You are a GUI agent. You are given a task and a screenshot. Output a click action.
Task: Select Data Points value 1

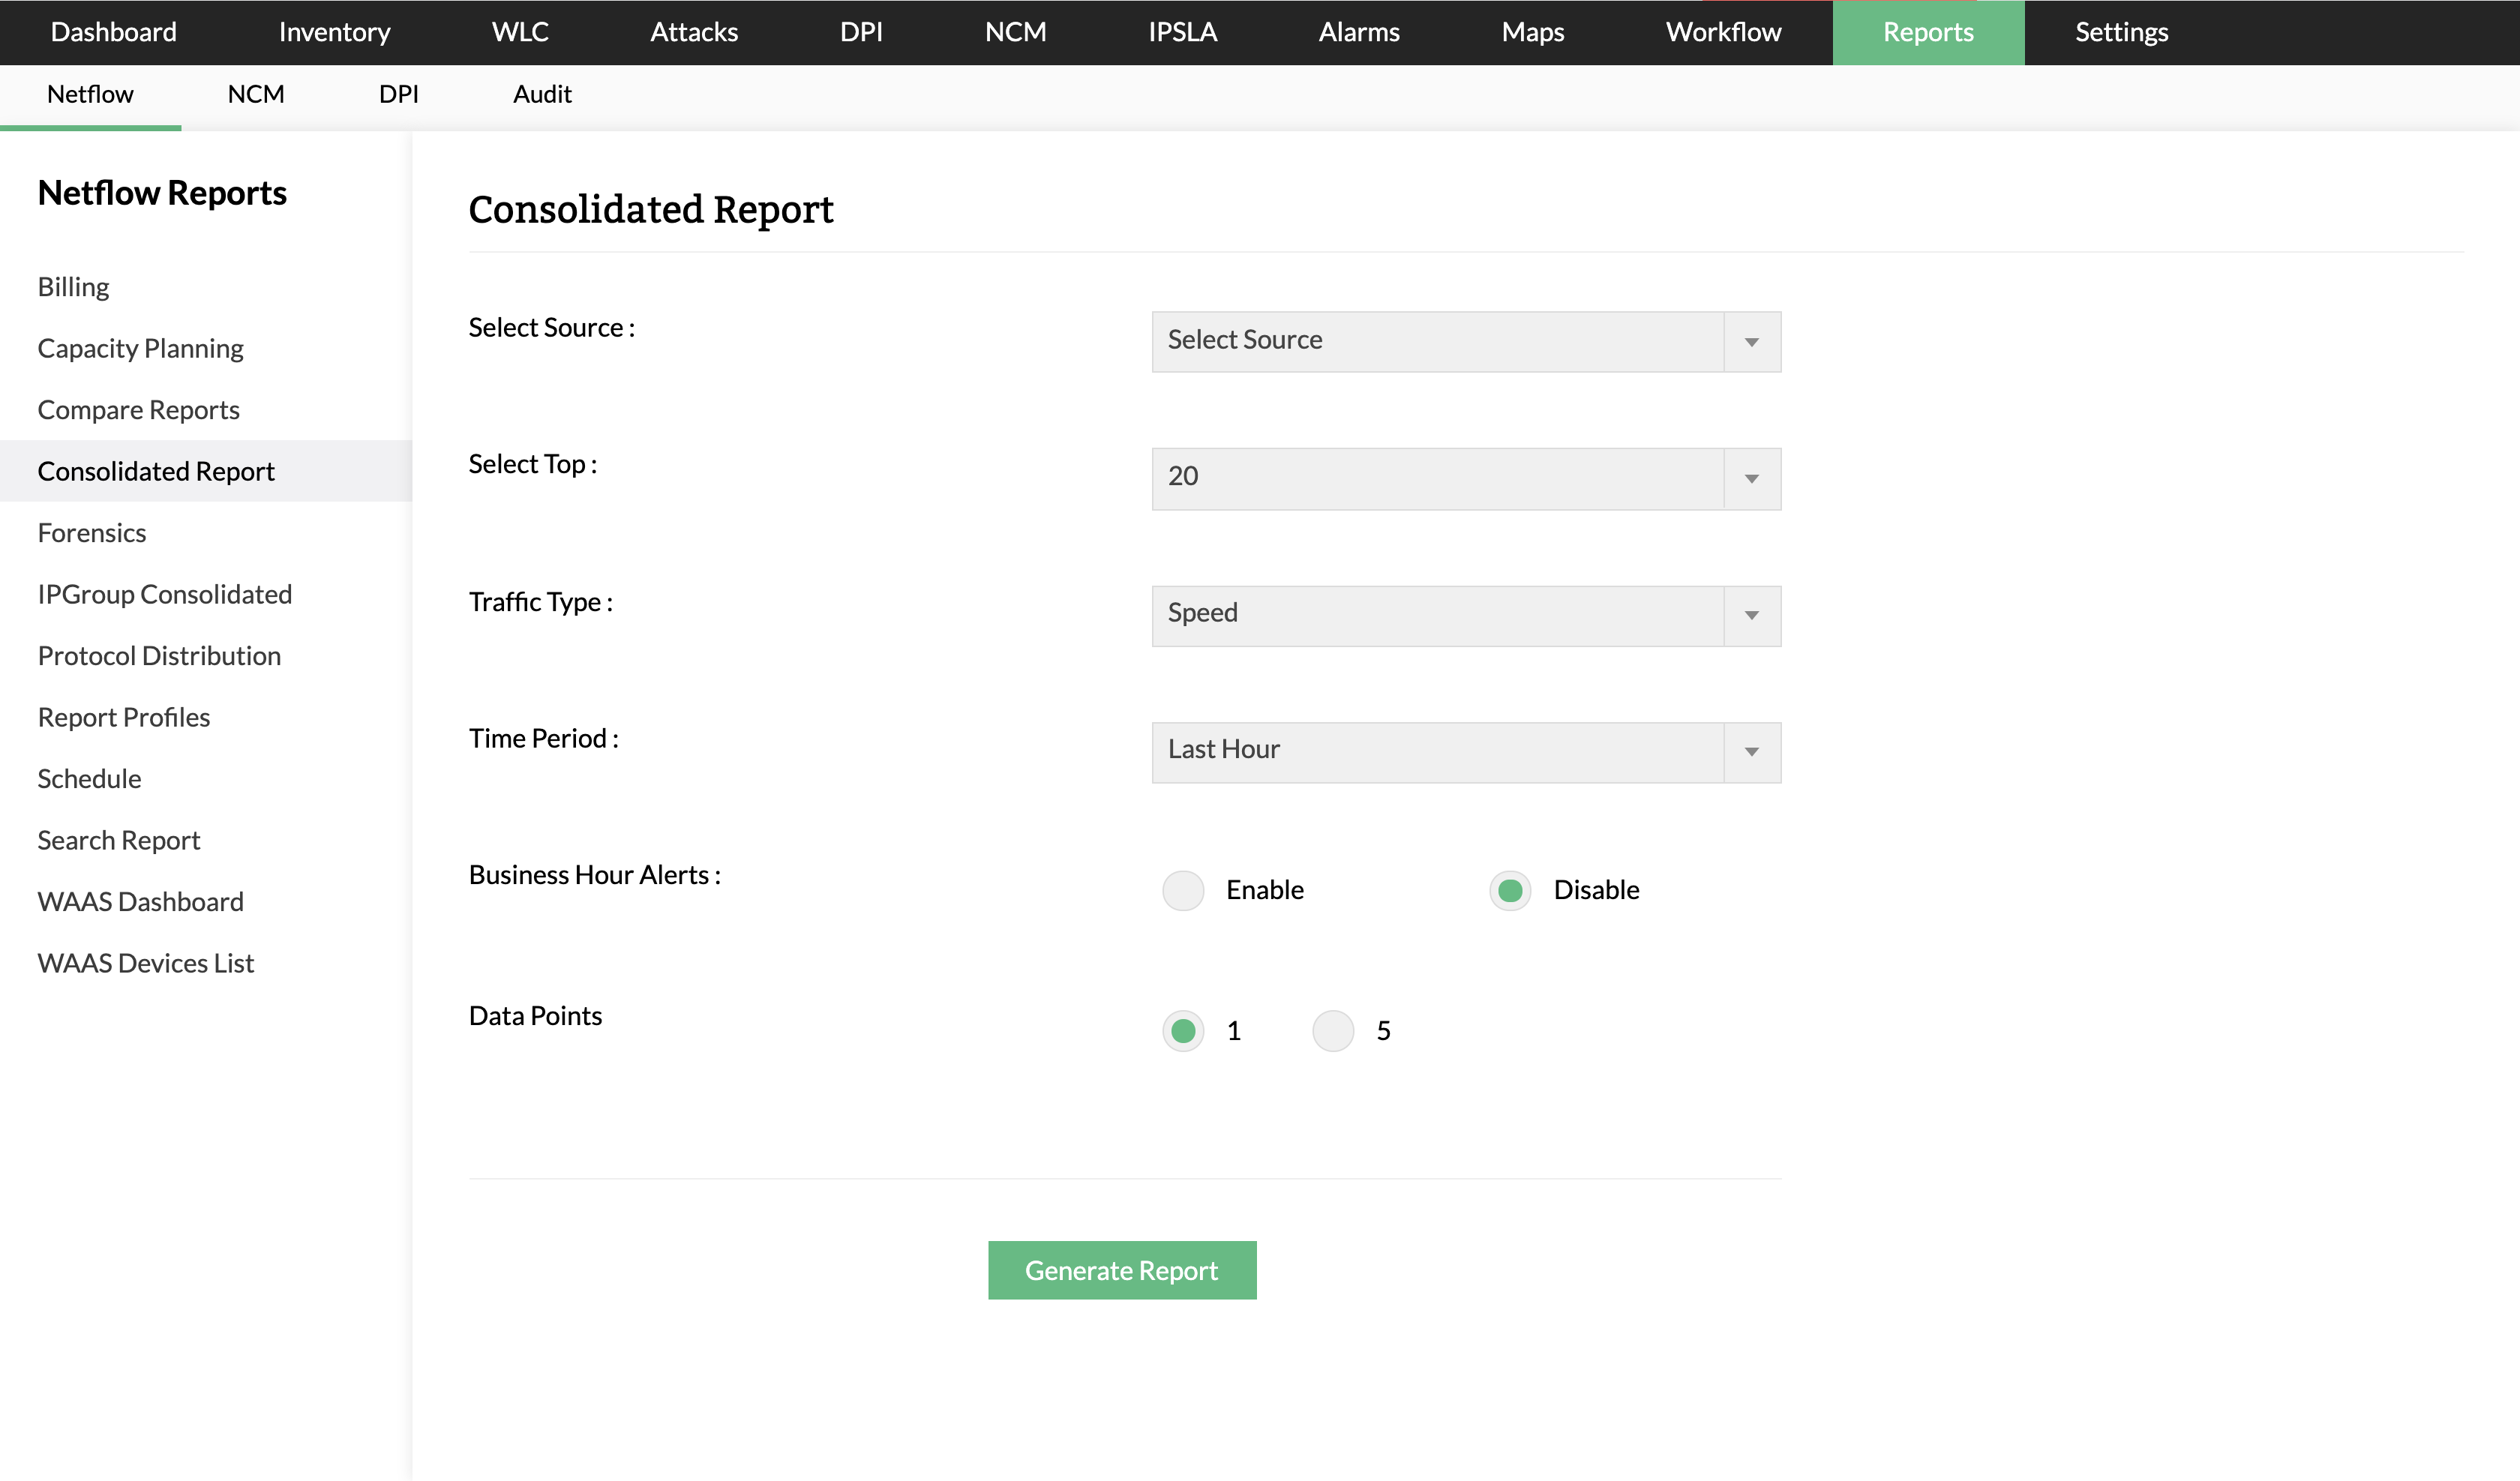tap(1183, 1031)
